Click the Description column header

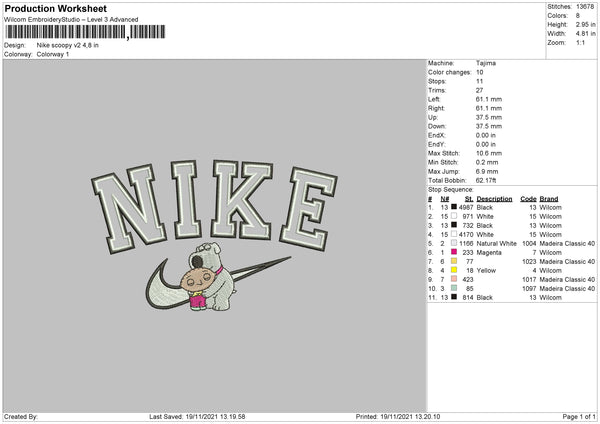[494, 199]
